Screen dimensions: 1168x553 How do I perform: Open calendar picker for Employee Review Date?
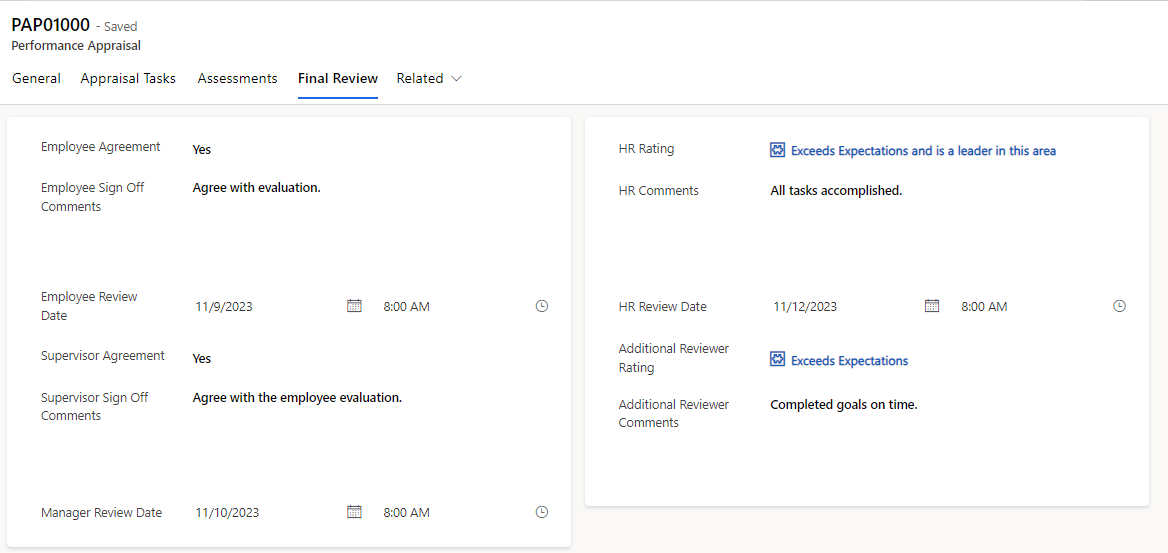(355, 306)
